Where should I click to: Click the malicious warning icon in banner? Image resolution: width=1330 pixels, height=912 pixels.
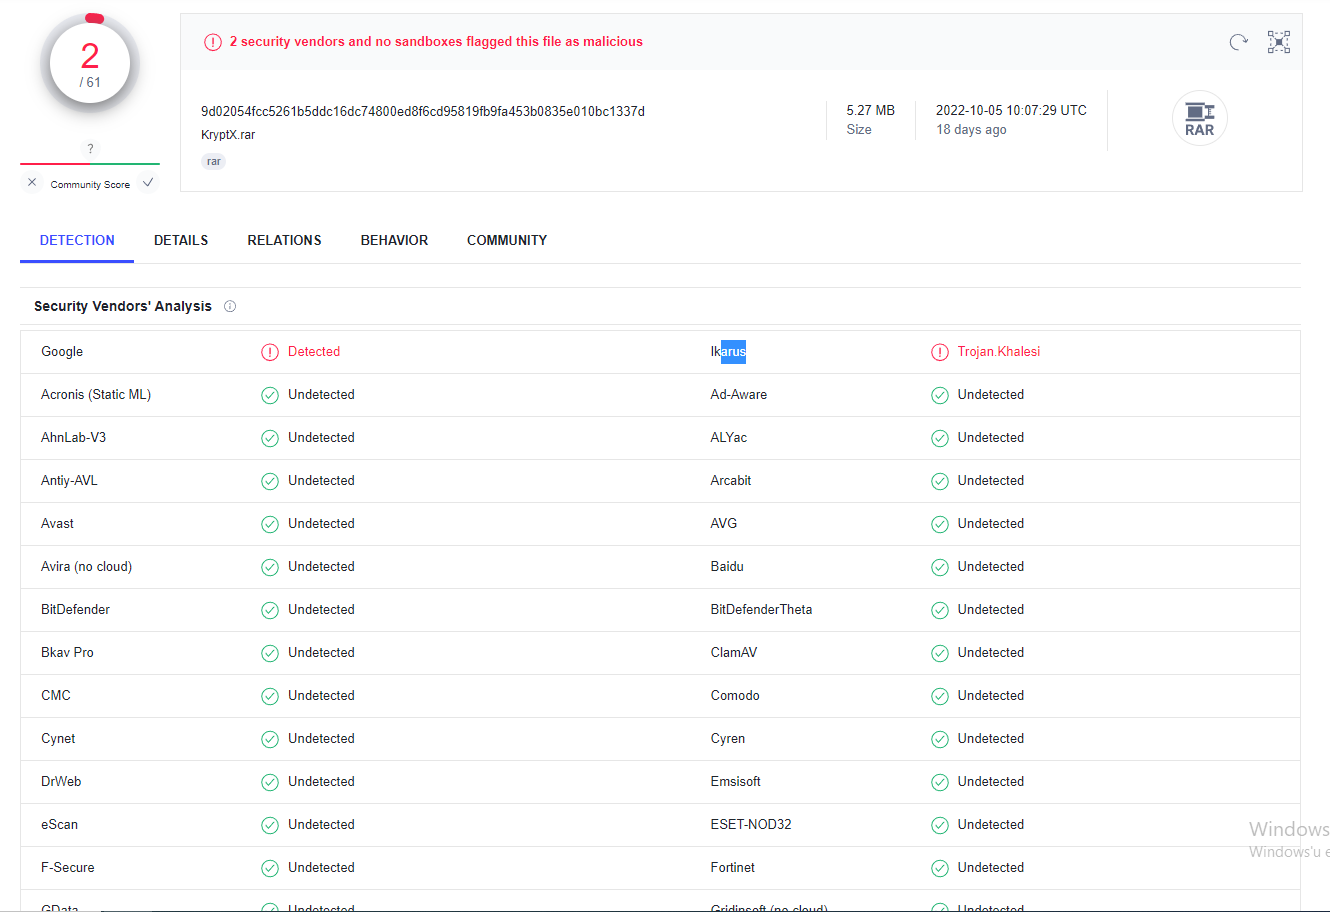point(212,42)
